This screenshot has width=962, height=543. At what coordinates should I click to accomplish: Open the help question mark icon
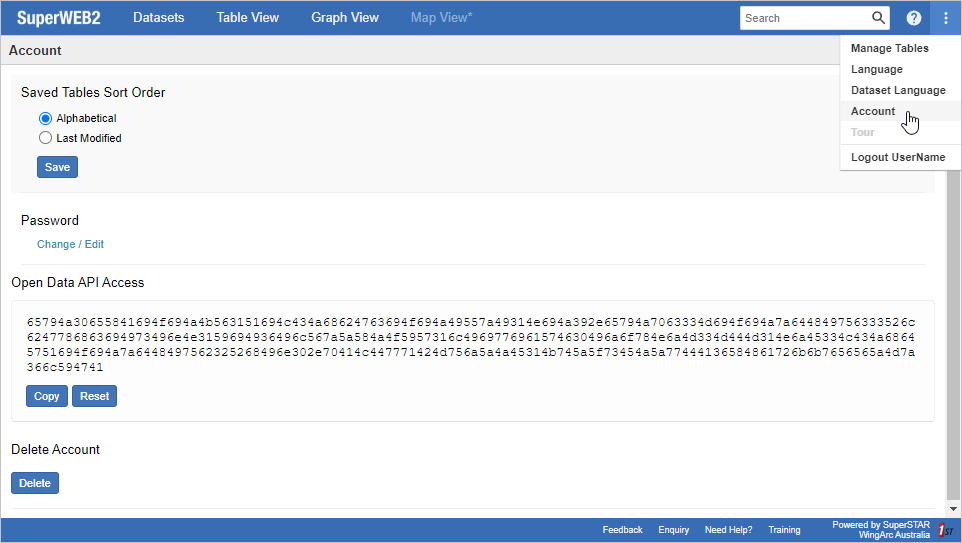pyautogui.click(x=913, y=18)
